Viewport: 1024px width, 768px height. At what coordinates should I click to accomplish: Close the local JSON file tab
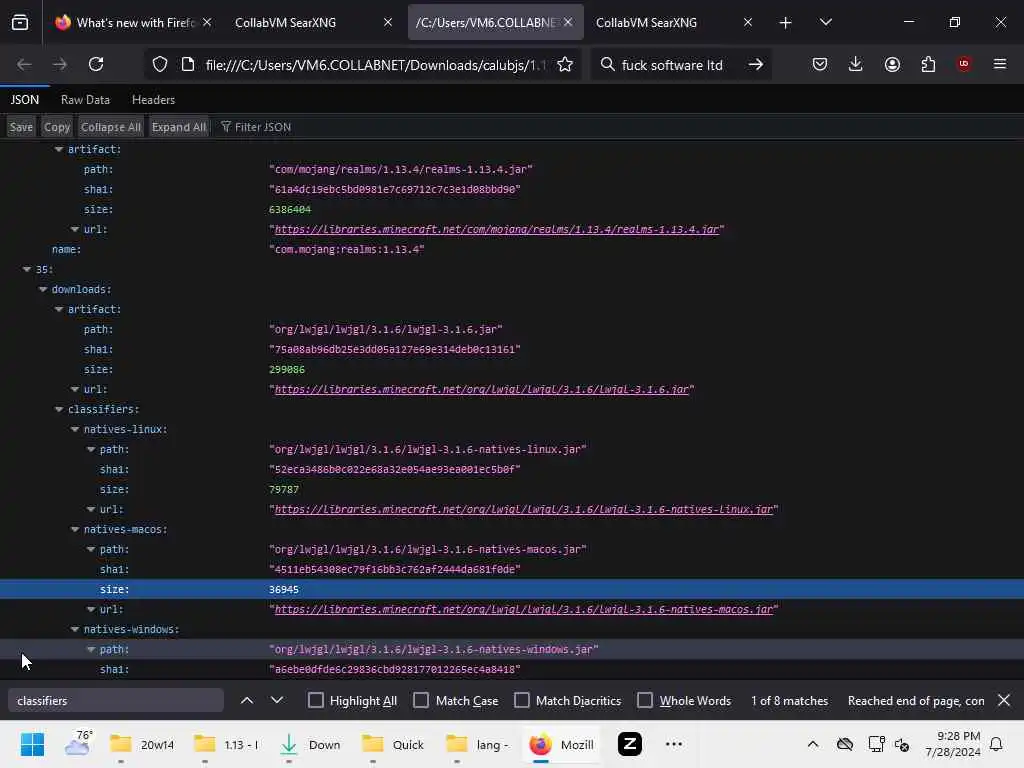568,22
